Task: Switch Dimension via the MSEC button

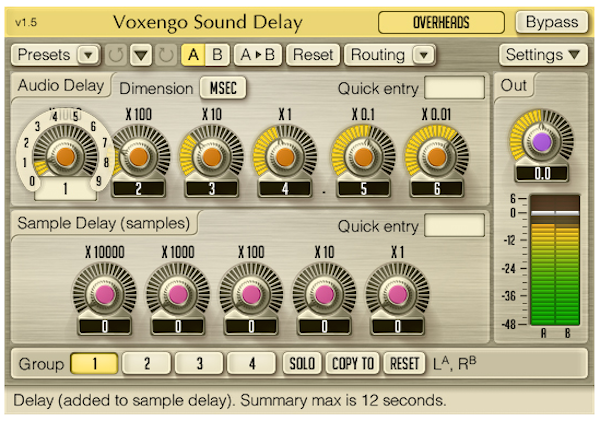Action: coord(223,88)
